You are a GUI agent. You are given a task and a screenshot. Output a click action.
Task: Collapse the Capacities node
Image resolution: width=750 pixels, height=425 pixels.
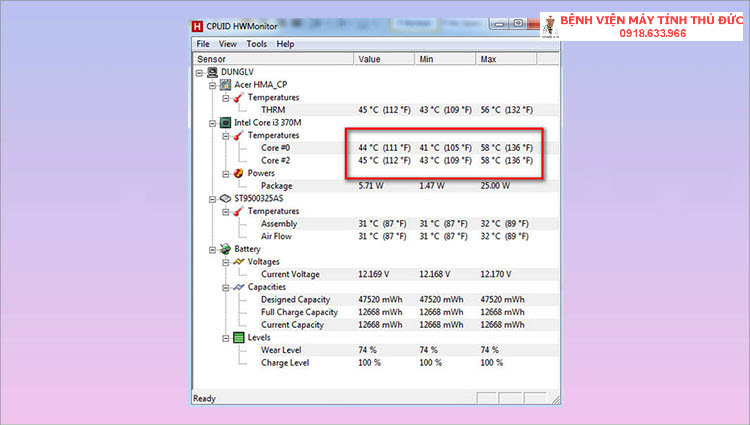pos(226,288)
